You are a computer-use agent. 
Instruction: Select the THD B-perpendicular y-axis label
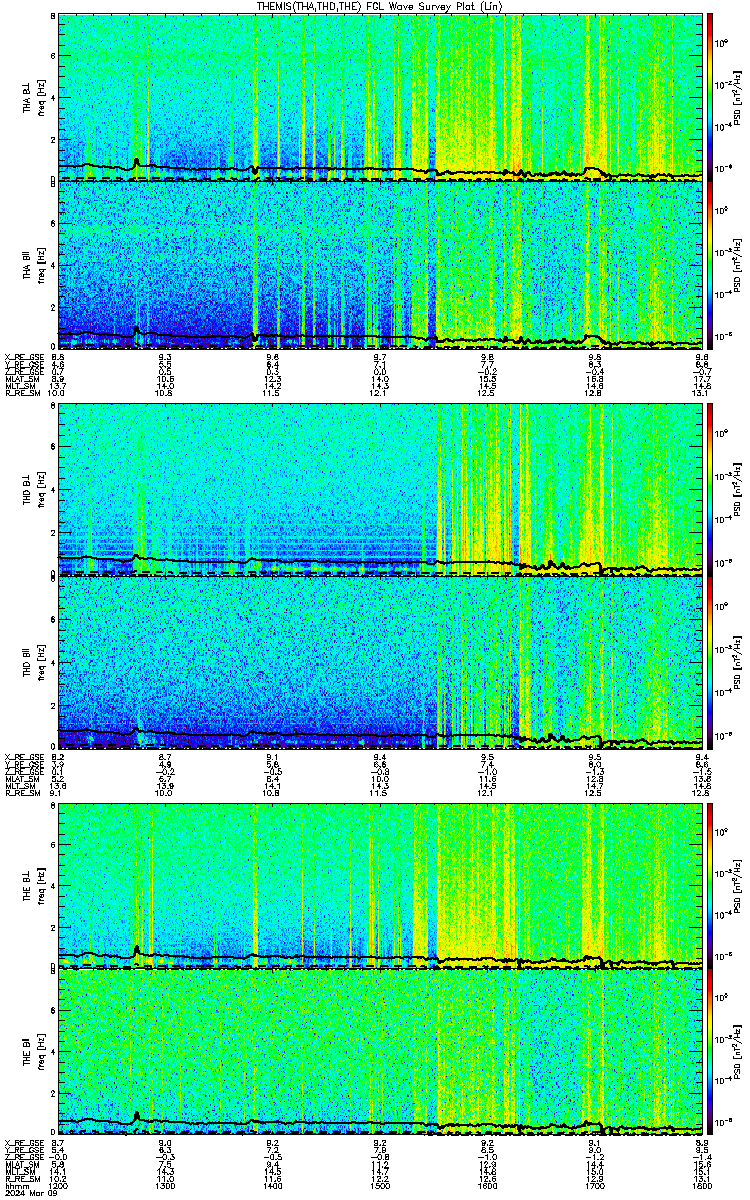tap(27, 490)
